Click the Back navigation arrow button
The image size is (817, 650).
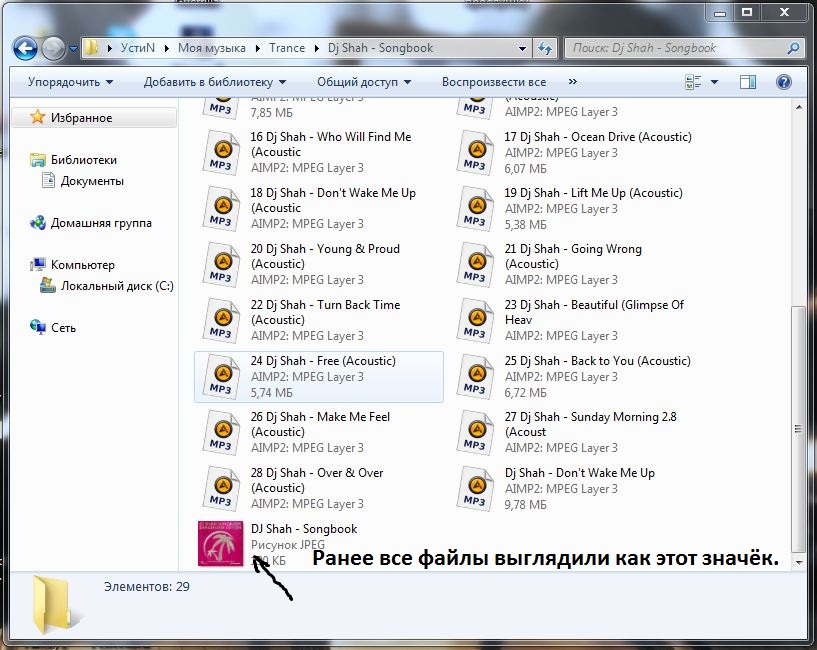(x=25, y=48)
